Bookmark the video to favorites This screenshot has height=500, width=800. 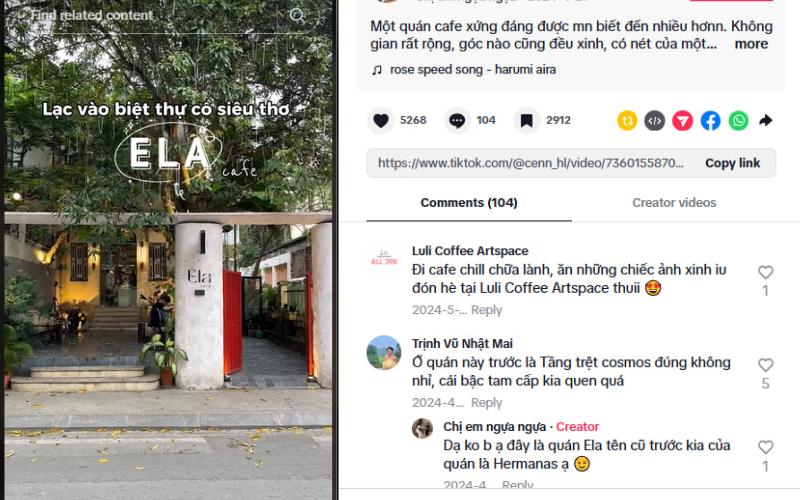pyautogui.click(x=527, y=121)
